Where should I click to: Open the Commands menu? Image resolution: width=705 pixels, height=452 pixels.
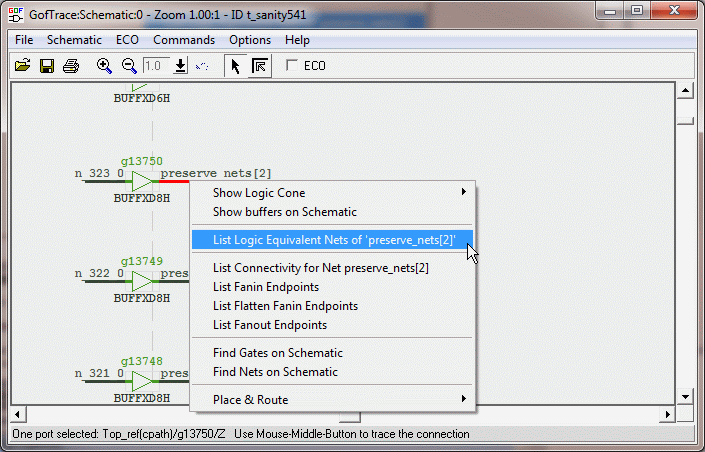[x=184, y=40]
